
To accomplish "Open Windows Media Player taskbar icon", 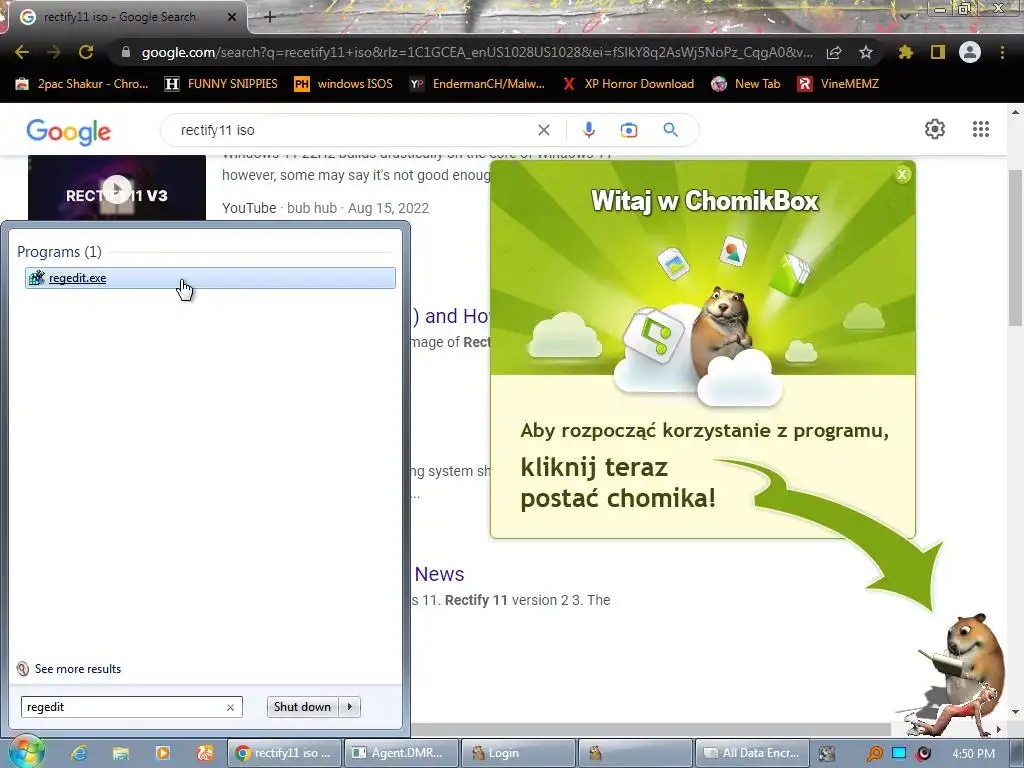I will coord(163,753).
